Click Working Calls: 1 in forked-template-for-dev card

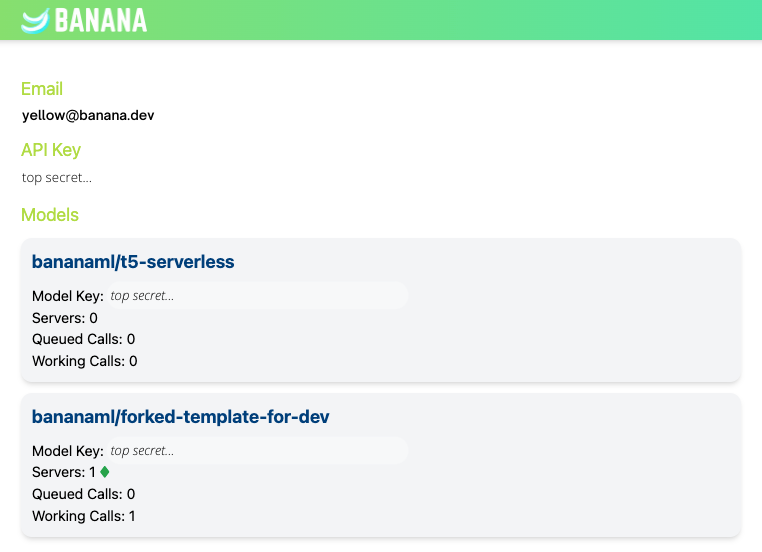[x=84, y=516]
